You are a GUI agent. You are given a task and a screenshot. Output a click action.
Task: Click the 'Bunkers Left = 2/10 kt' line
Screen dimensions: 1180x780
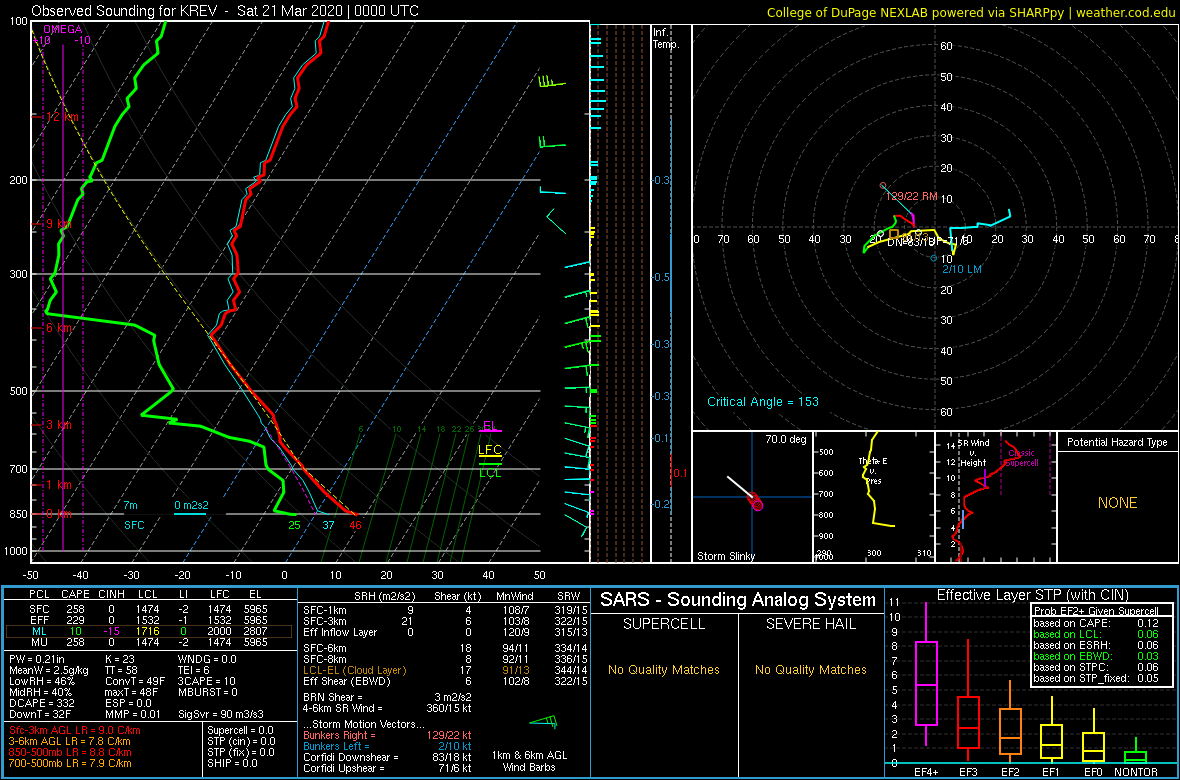386,745
